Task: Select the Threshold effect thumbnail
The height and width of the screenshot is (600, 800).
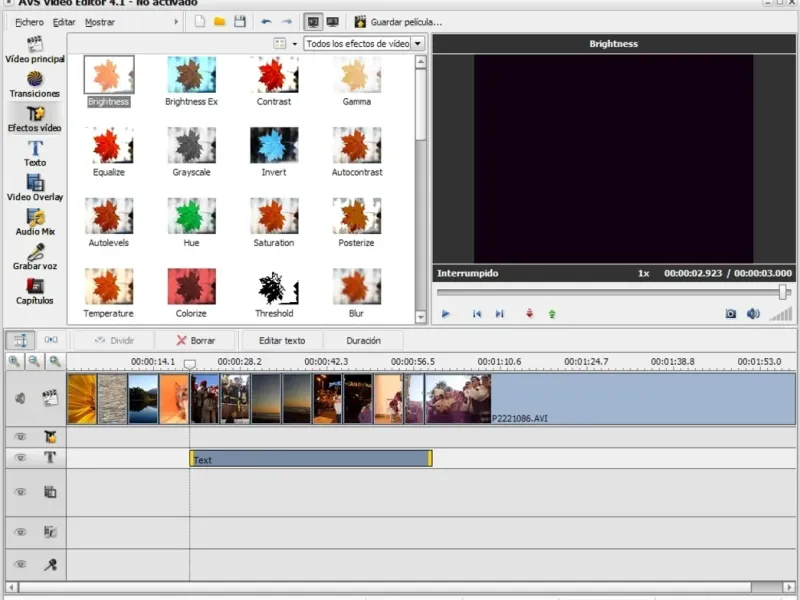Action: click(274, 286)
